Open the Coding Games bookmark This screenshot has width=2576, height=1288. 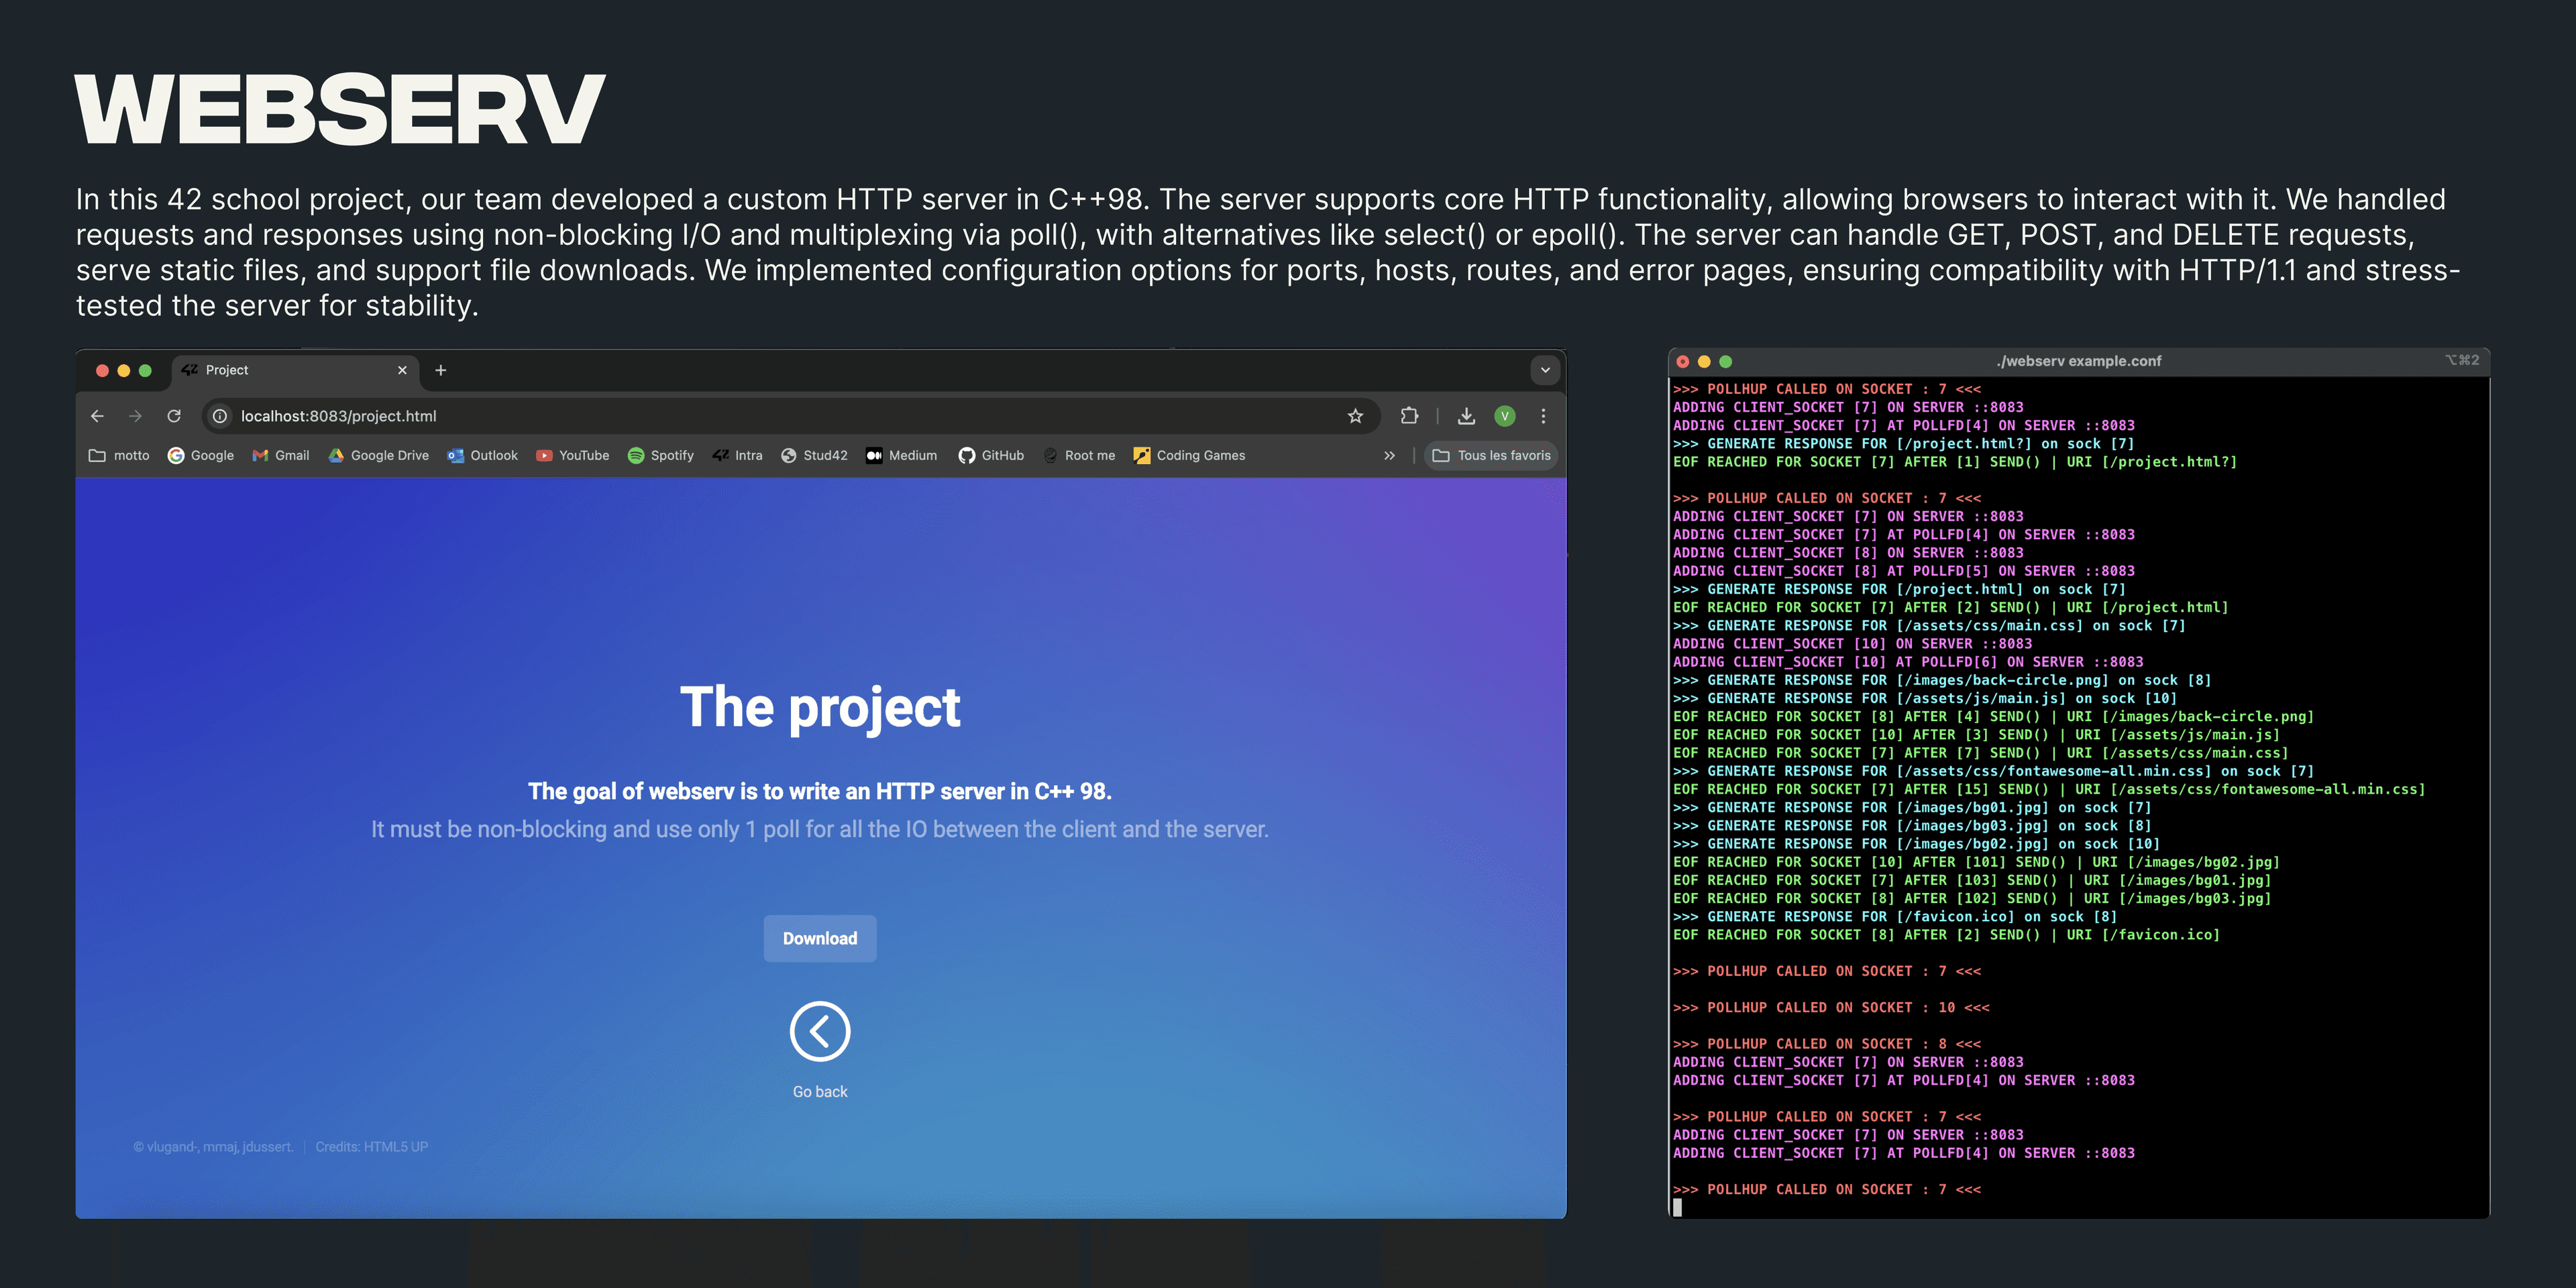[x=1190, y=455]
